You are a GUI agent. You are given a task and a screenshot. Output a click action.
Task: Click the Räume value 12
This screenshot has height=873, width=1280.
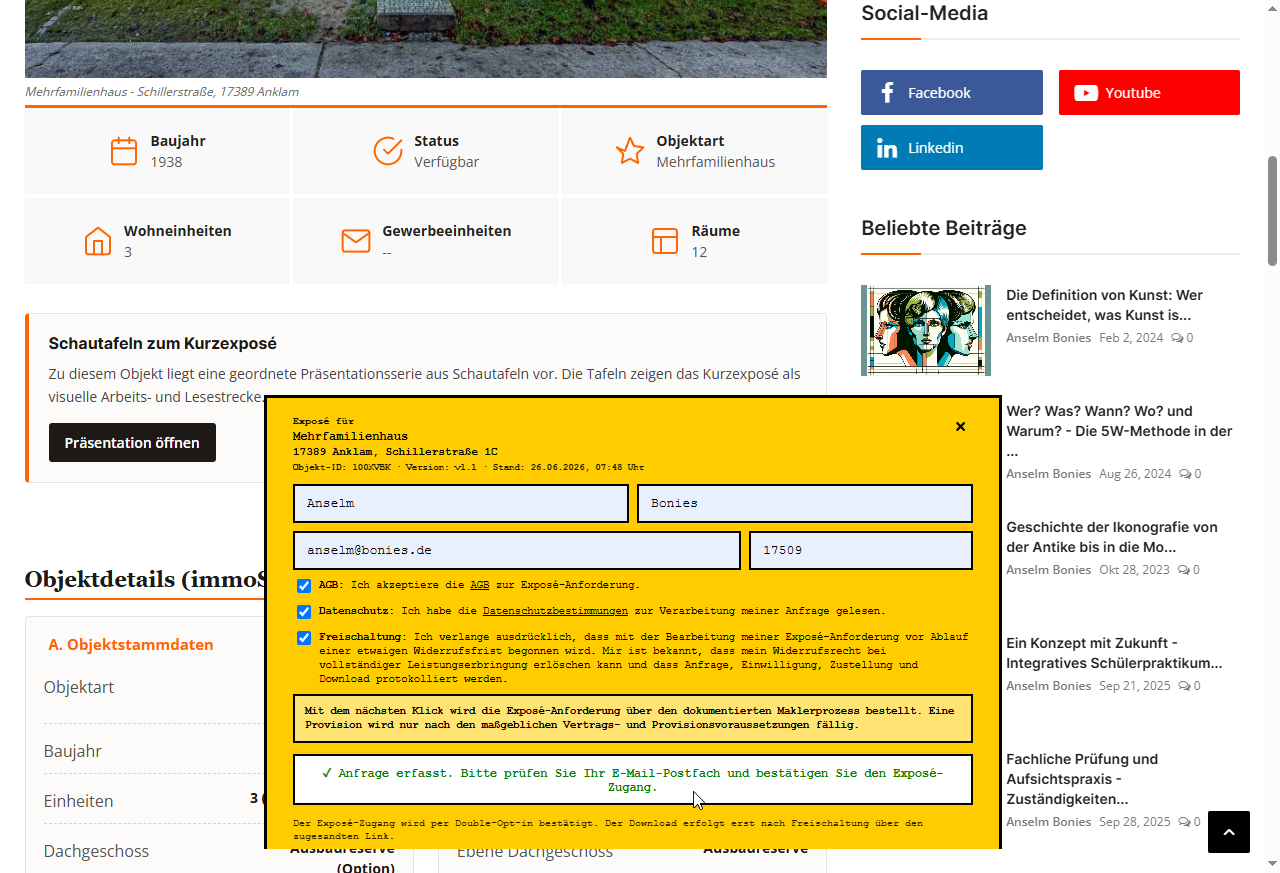click(699, 252)
